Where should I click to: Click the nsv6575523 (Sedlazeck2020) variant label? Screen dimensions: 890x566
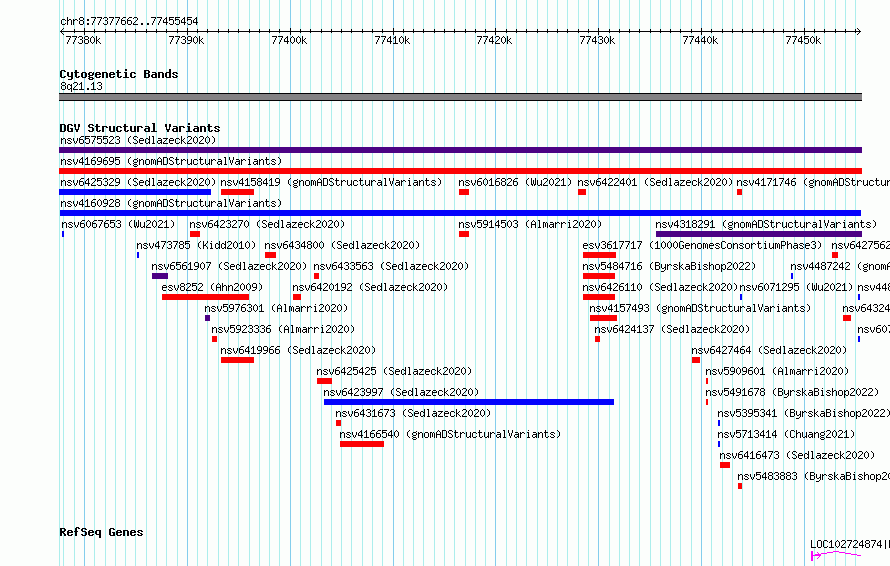(x=138, y=140)
